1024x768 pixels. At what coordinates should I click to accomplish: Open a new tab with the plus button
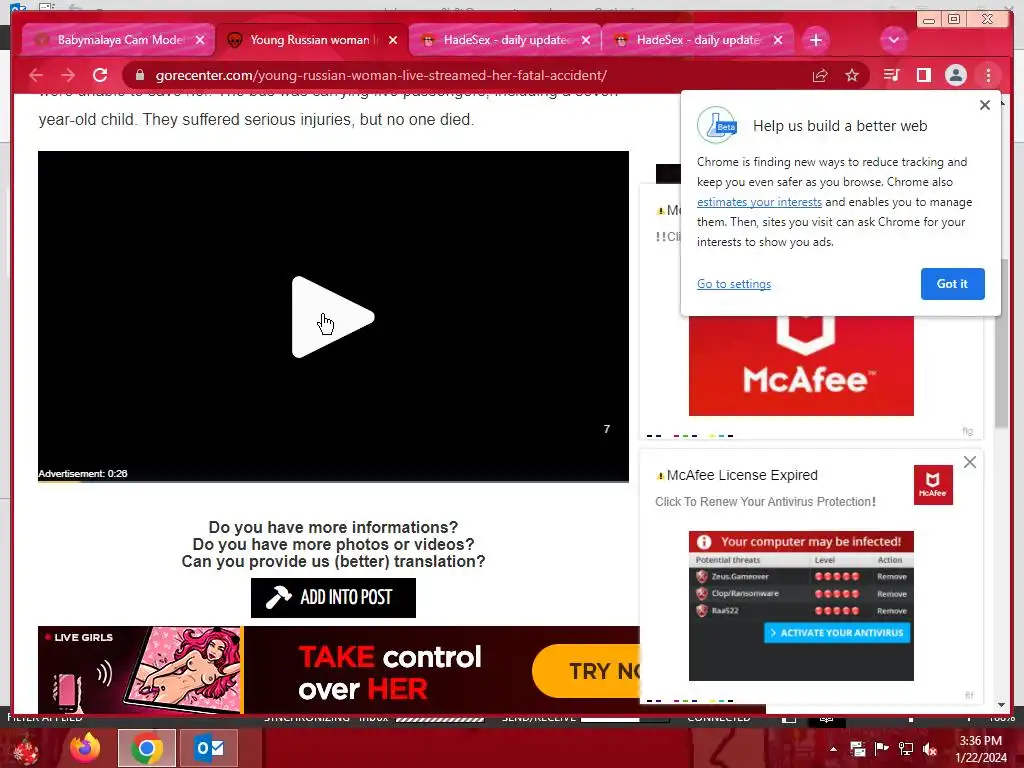[x=815, y=40]
